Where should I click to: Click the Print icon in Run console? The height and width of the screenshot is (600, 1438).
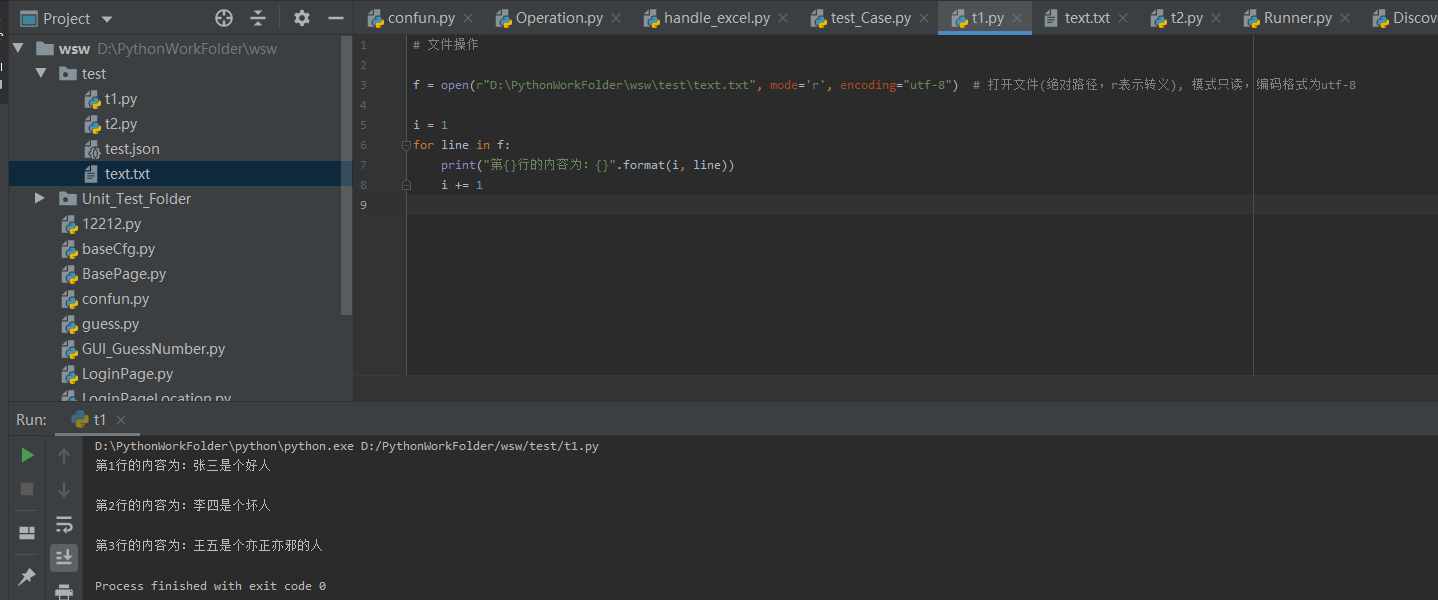click(64, 591)
